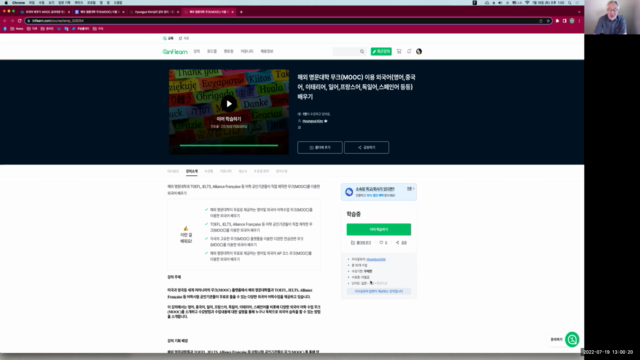This screenshot has height=360, width=640.
Task: Click the light blue link box at the sidebar bottom
Action: [x=379, y=291]
